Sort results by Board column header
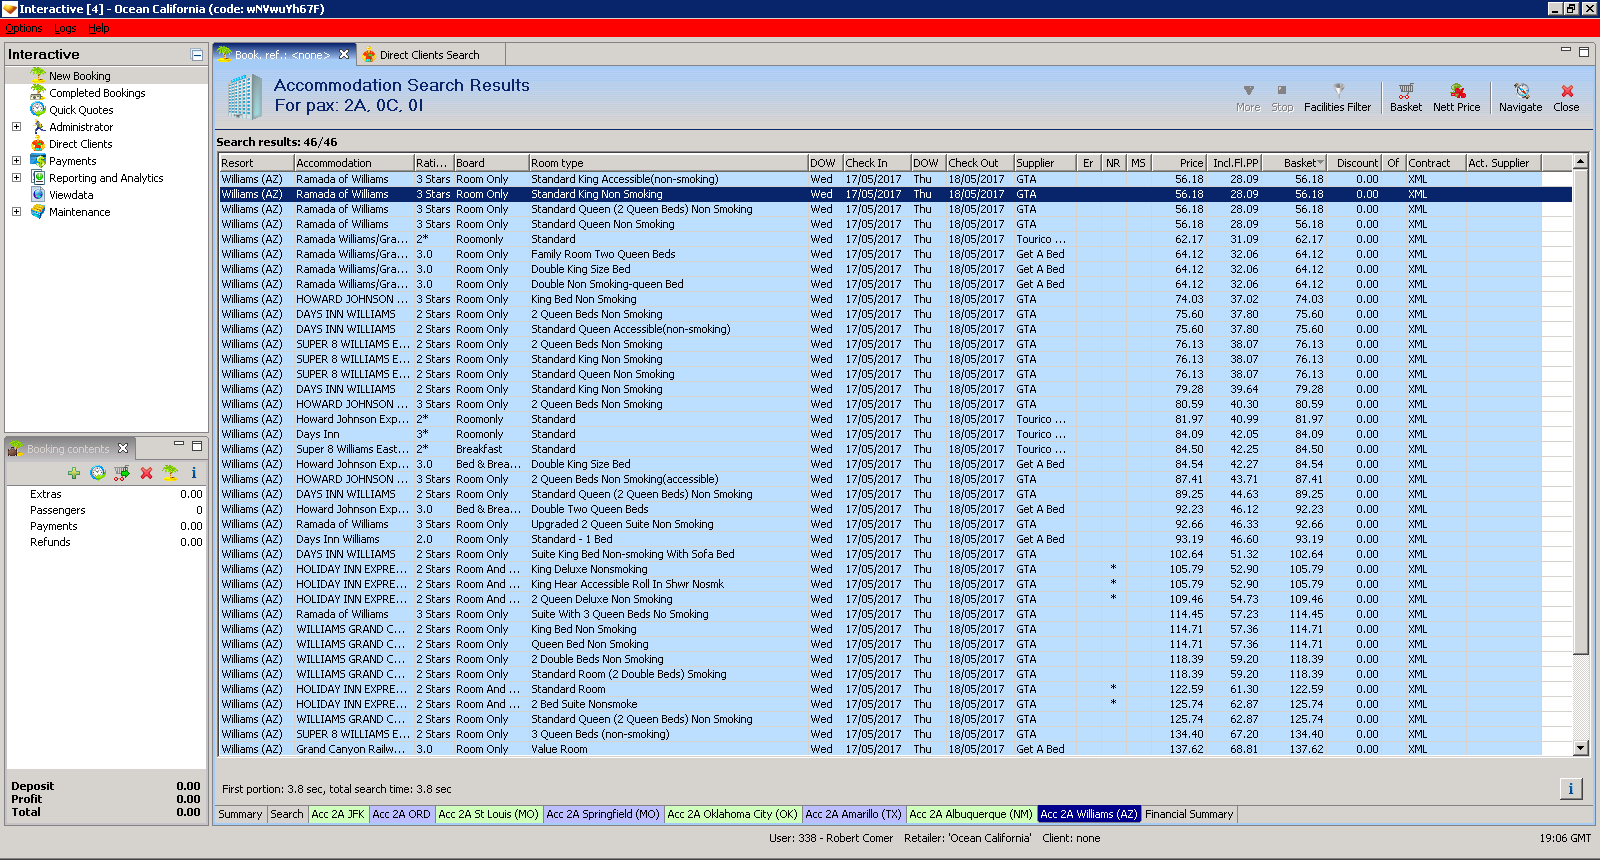 pos(491,163)
